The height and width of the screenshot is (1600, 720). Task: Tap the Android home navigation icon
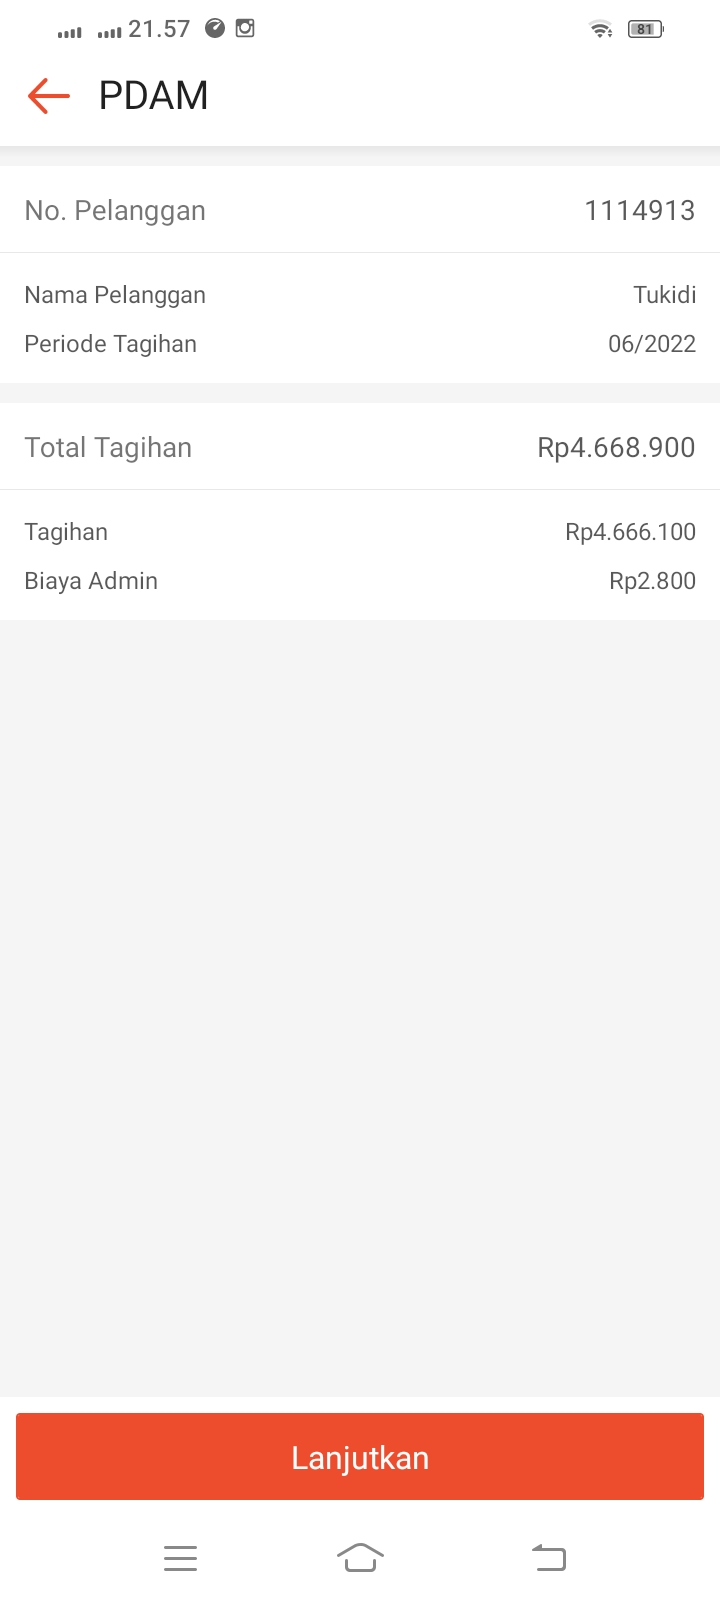click(360, 1558)
